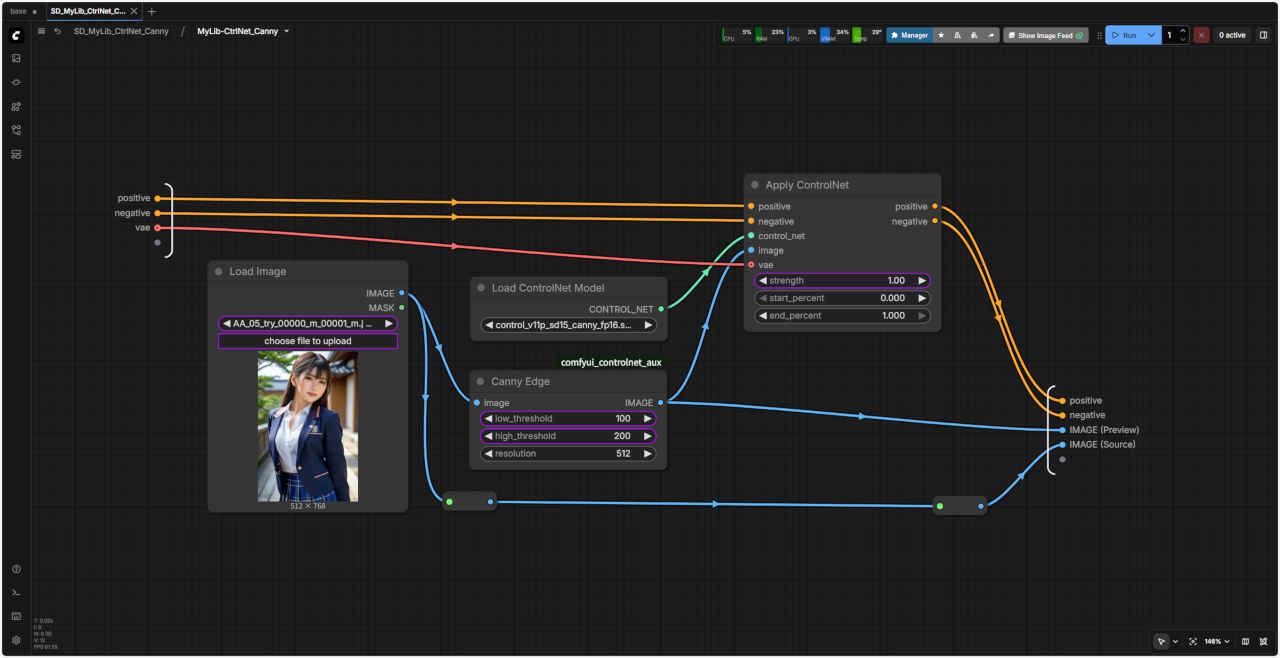Screen dimensions: 1280x658
Task: Click the Load Image preview thumbnail
Action: (x=308, y=426)
